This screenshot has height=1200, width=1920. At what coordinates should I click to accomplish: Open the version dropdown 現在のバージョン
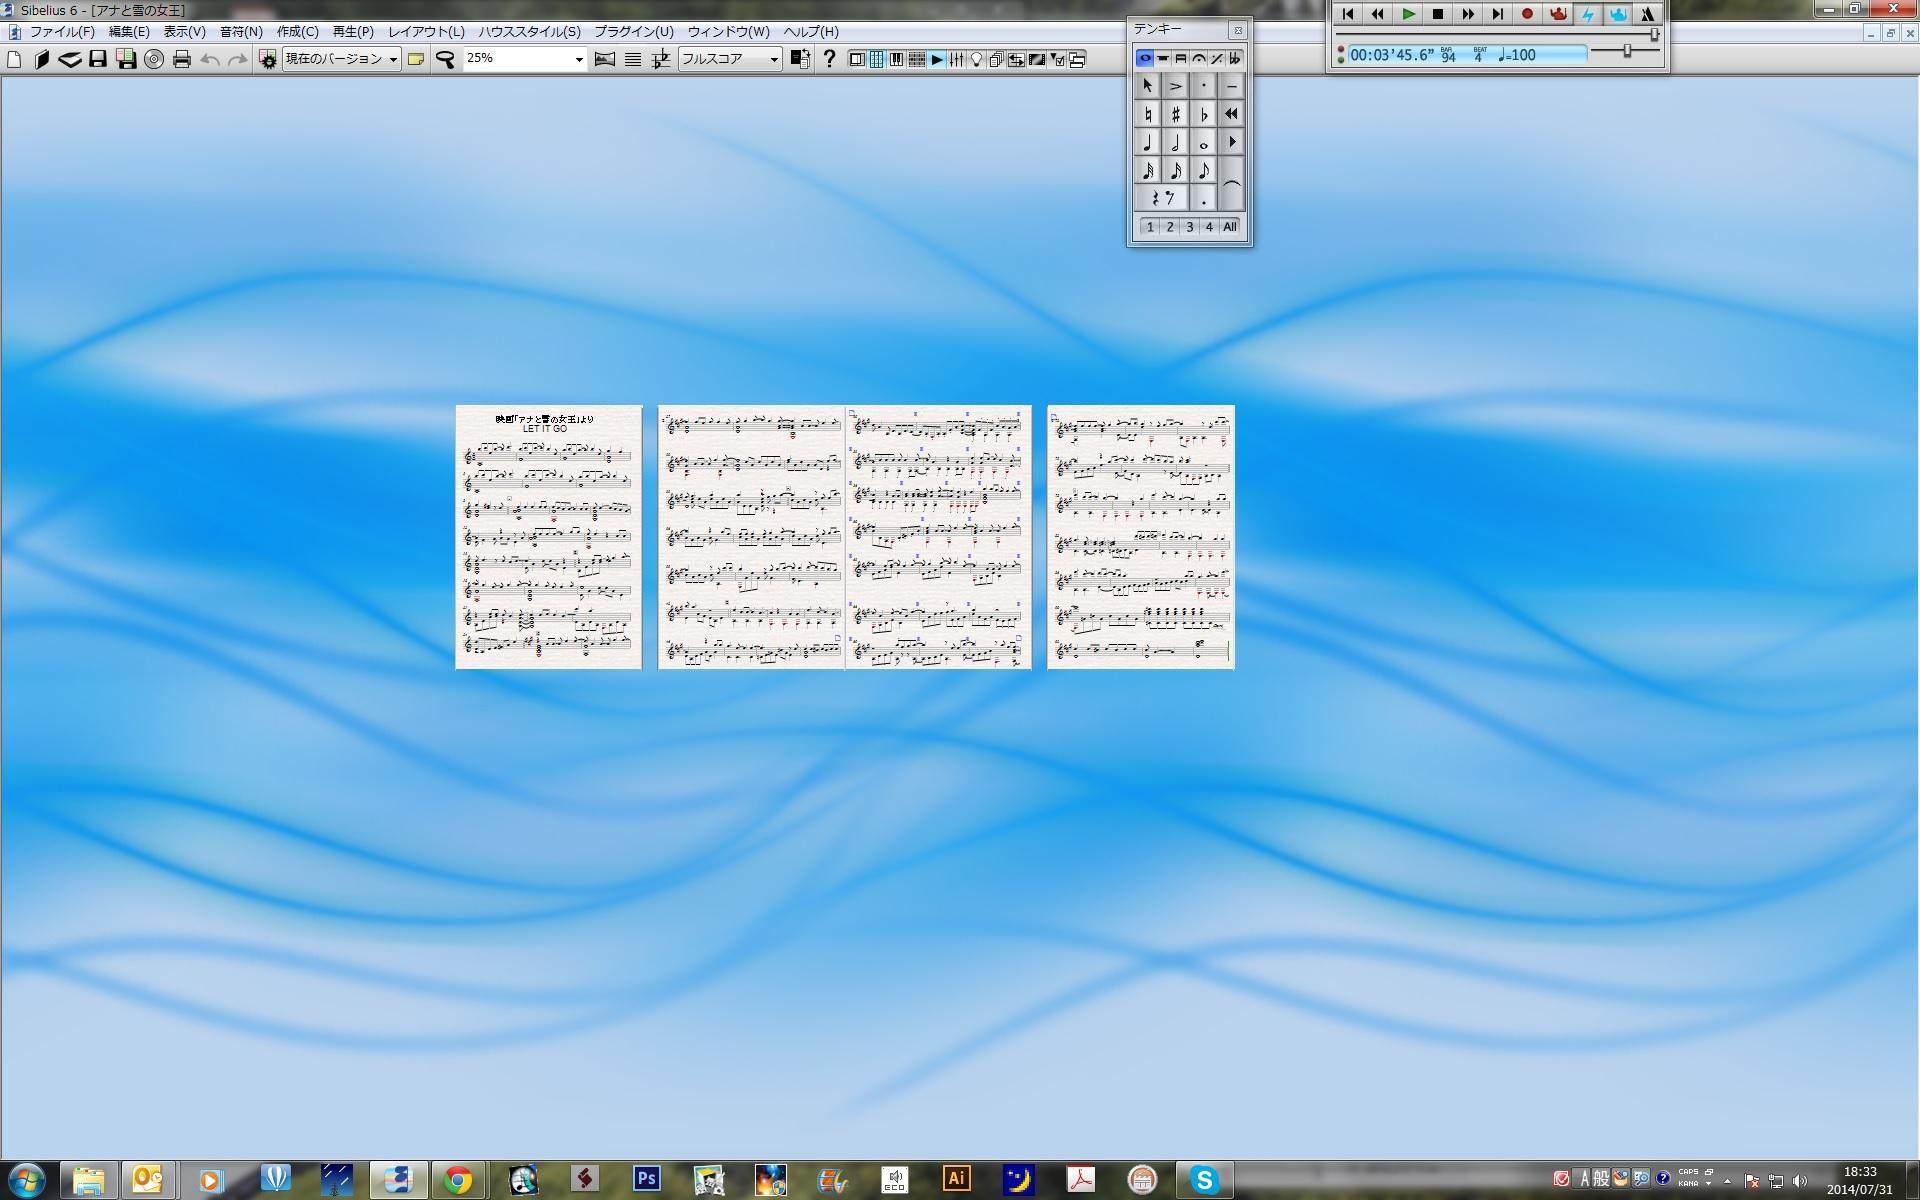341,59
